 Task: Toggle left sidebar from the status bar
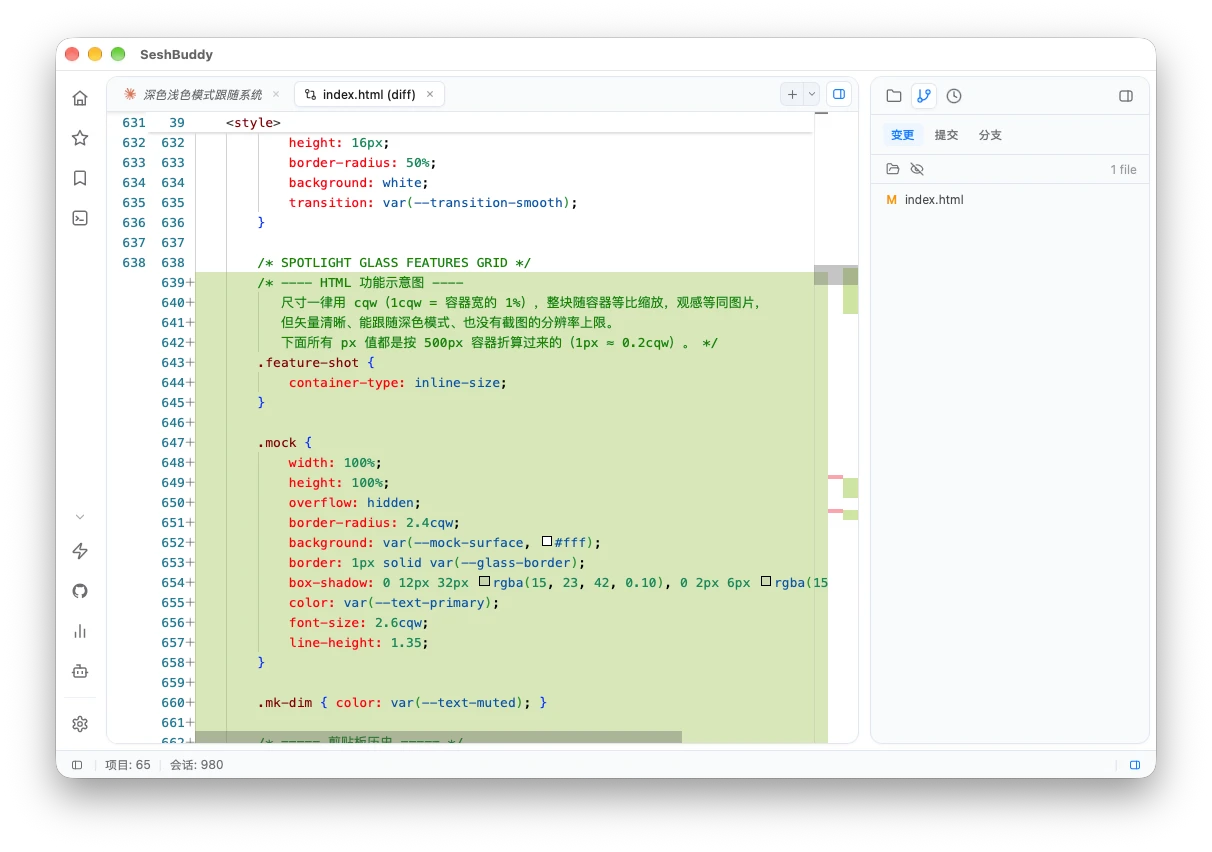point(77,765)
